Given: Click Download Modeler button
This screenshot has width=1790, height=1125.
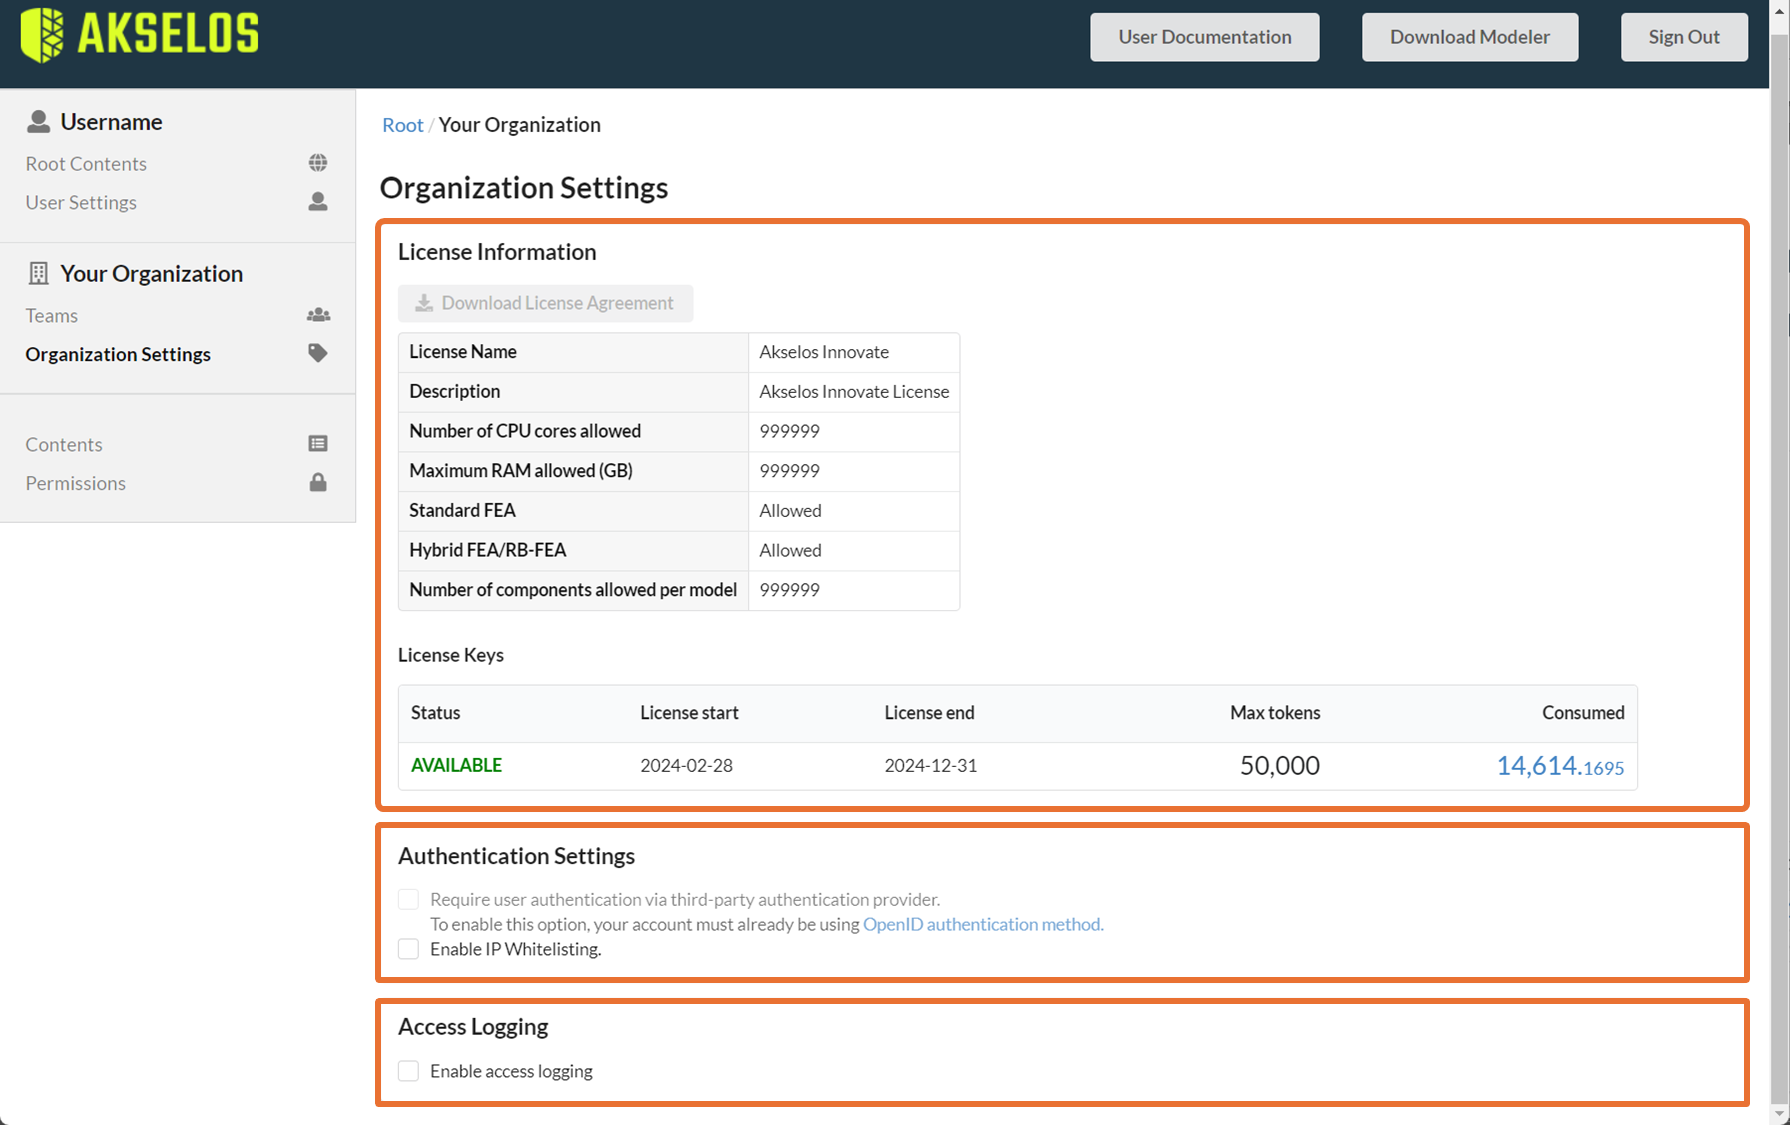Looking at the screenshot, I should [1470, 37].
